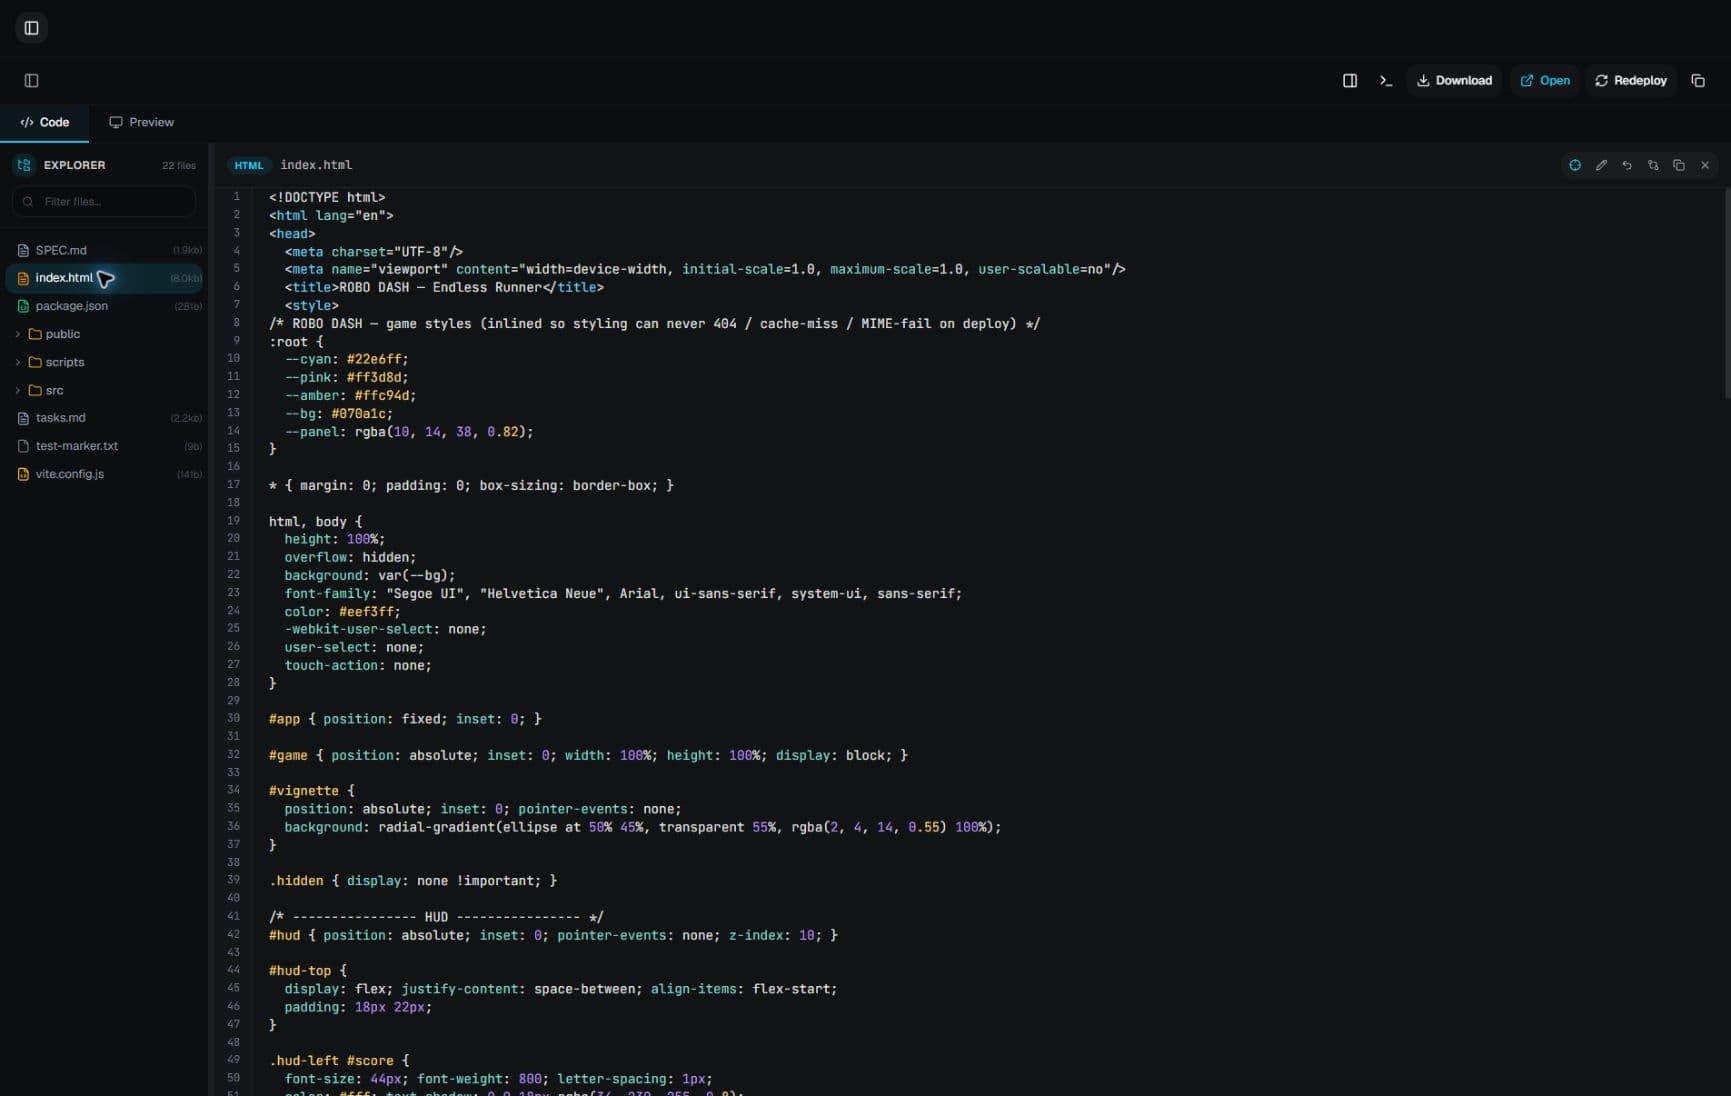The width and height of the screenshot is (1731, 1096).
Task: Toggle the top sidebar panel icon
Action: 31,28
